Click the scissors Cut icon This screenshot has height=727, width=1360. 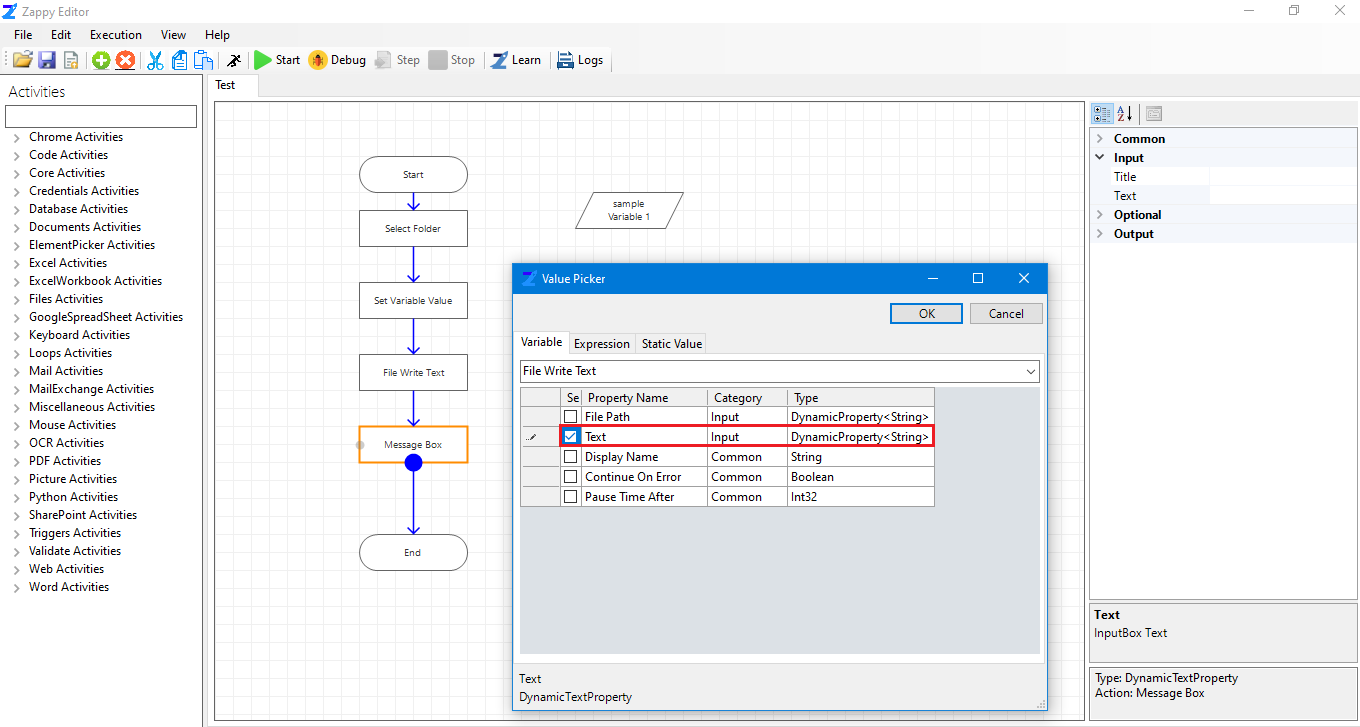pos(155,60)
